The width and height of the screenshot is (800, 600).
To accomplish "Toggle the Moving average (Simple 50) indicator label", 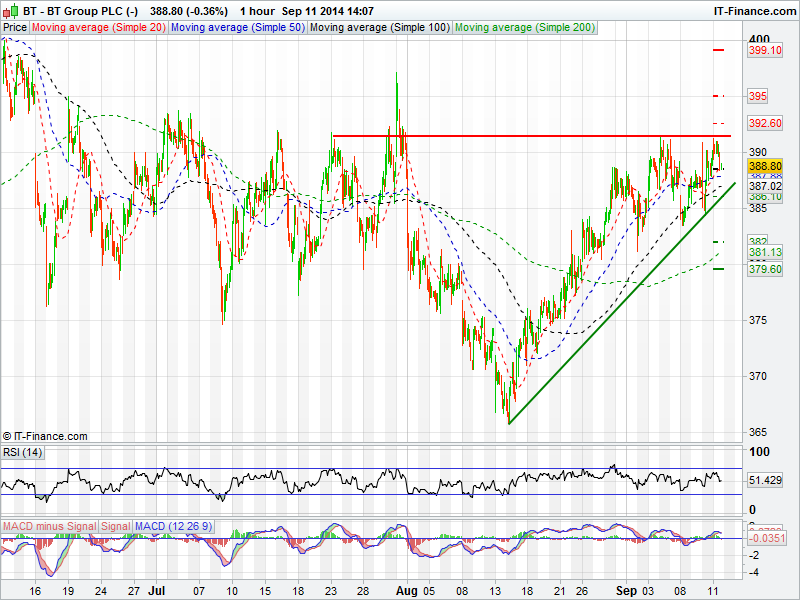I will pyautogui.click(x=237, y=28).
